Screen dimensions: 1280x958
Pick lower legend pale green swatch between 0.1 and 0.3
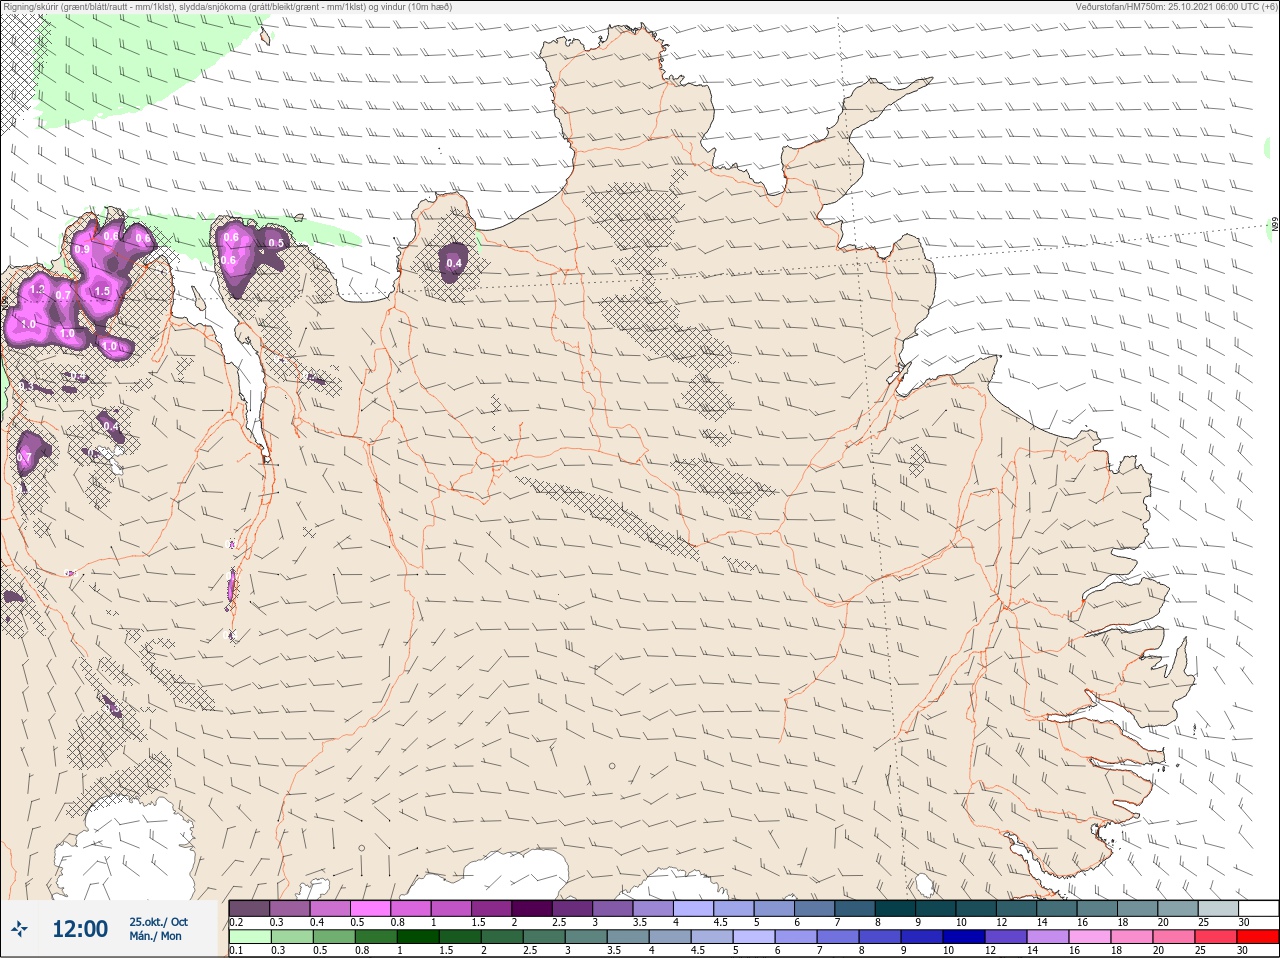[249, 937]
